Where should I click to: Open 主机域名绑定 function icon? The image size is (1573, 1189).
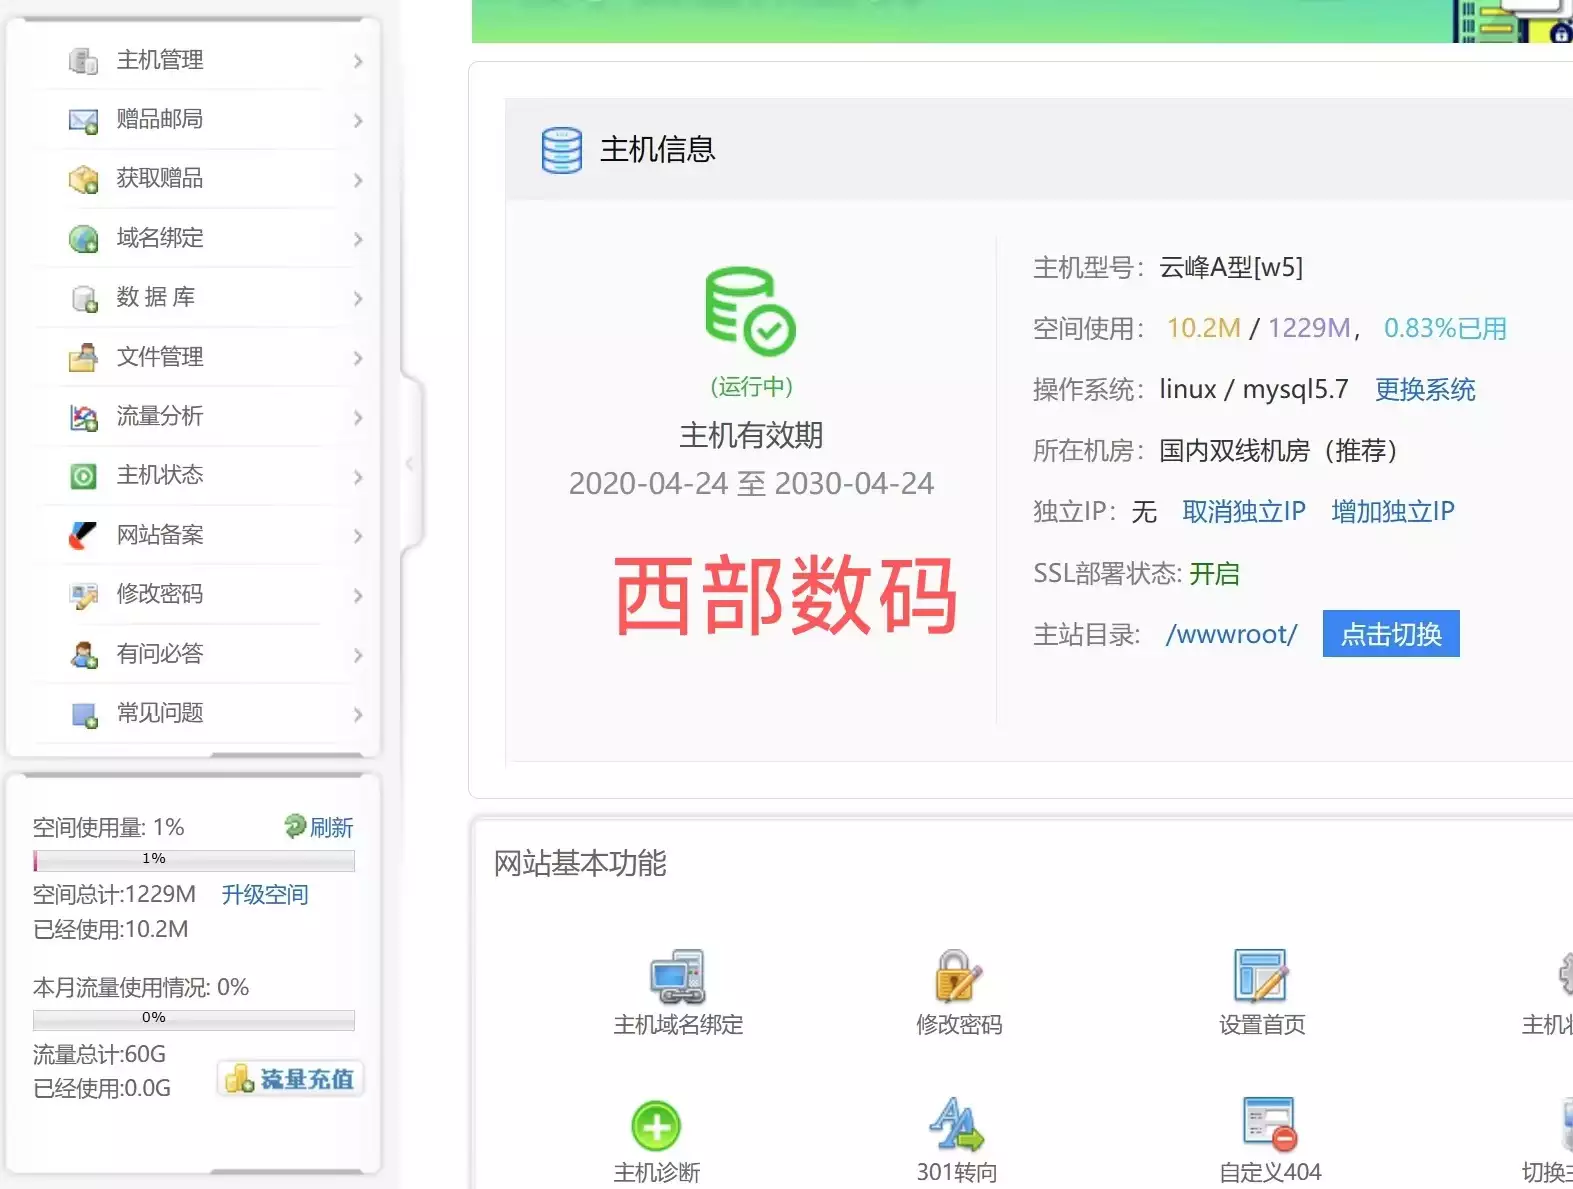pyautogui.click(x=678, y=976)
